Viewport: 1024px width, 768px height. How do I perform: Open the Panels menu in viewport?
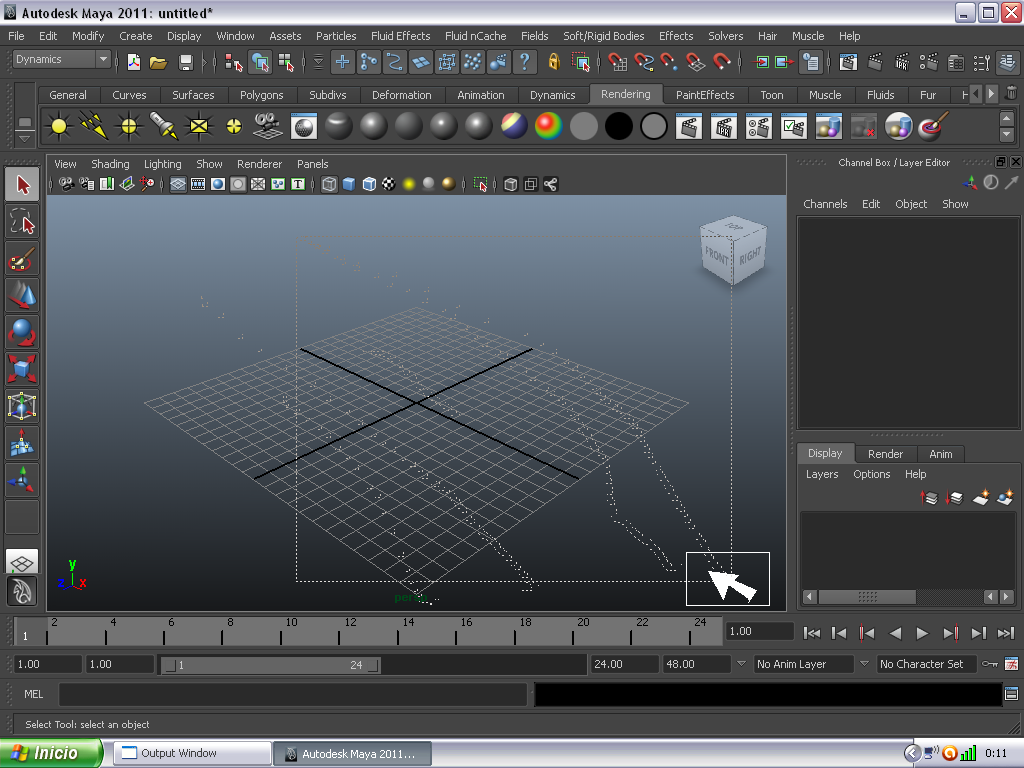point(312,164)
